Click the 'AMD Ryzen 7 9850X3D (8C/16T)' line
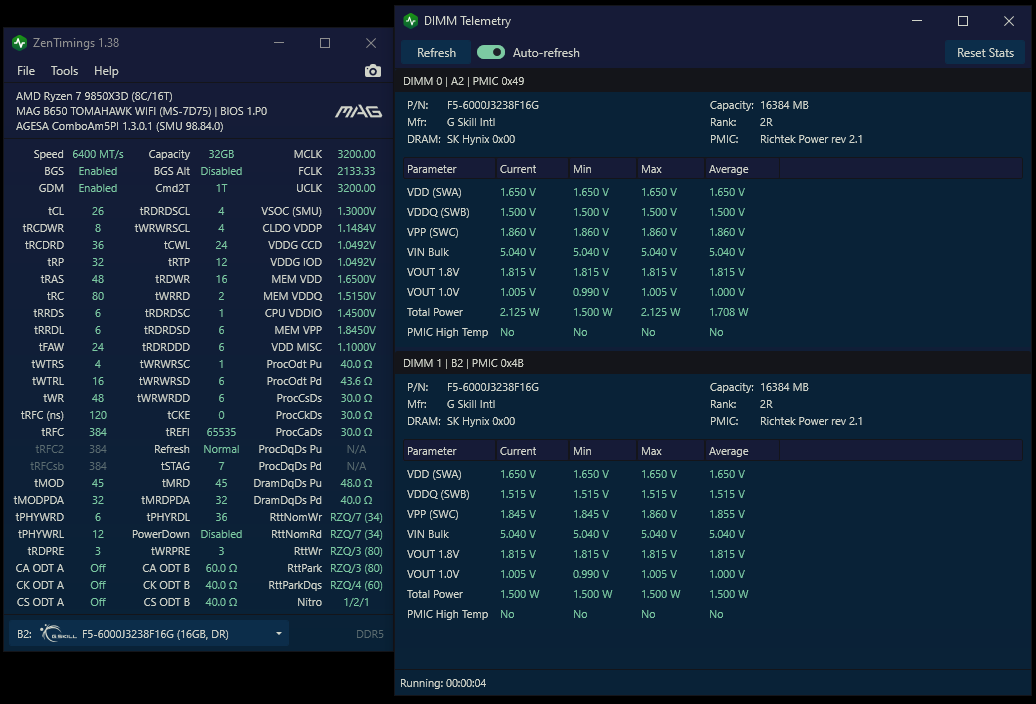 click(94, 96)
